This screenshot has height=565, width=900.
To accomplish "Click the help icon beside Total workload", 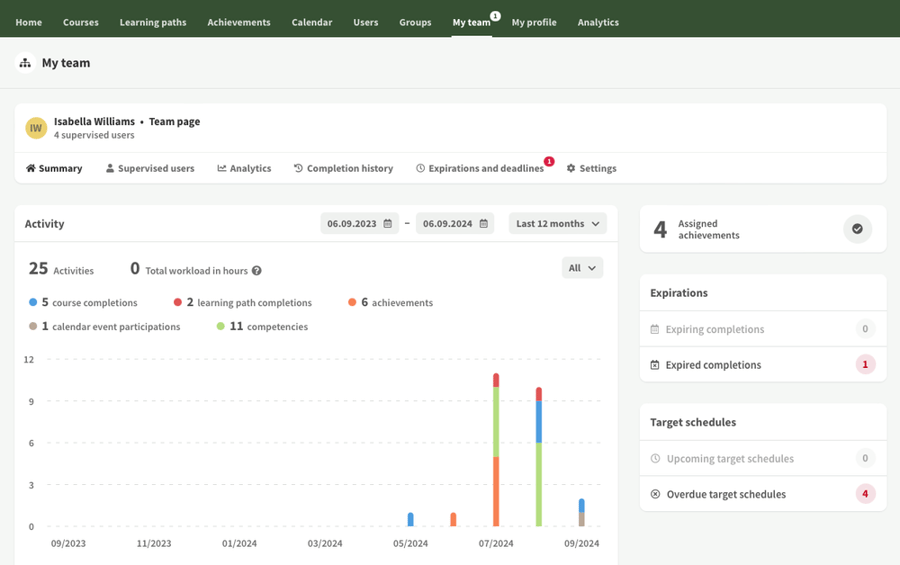I will tap(257, 270).
